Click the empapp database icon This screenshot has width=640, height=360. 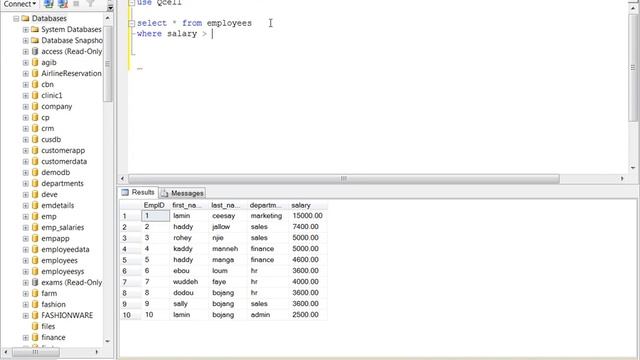point(35,238)
